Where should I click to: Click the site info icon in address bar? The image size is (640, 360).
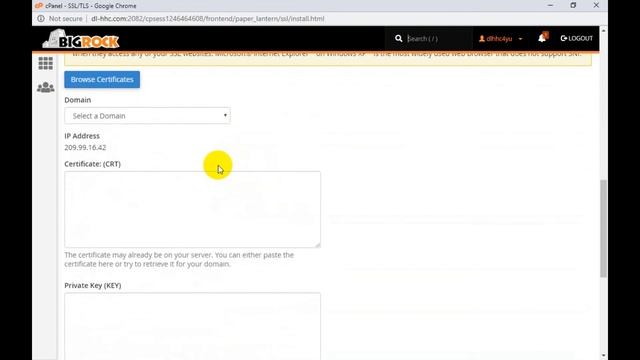tap(41, 18)
